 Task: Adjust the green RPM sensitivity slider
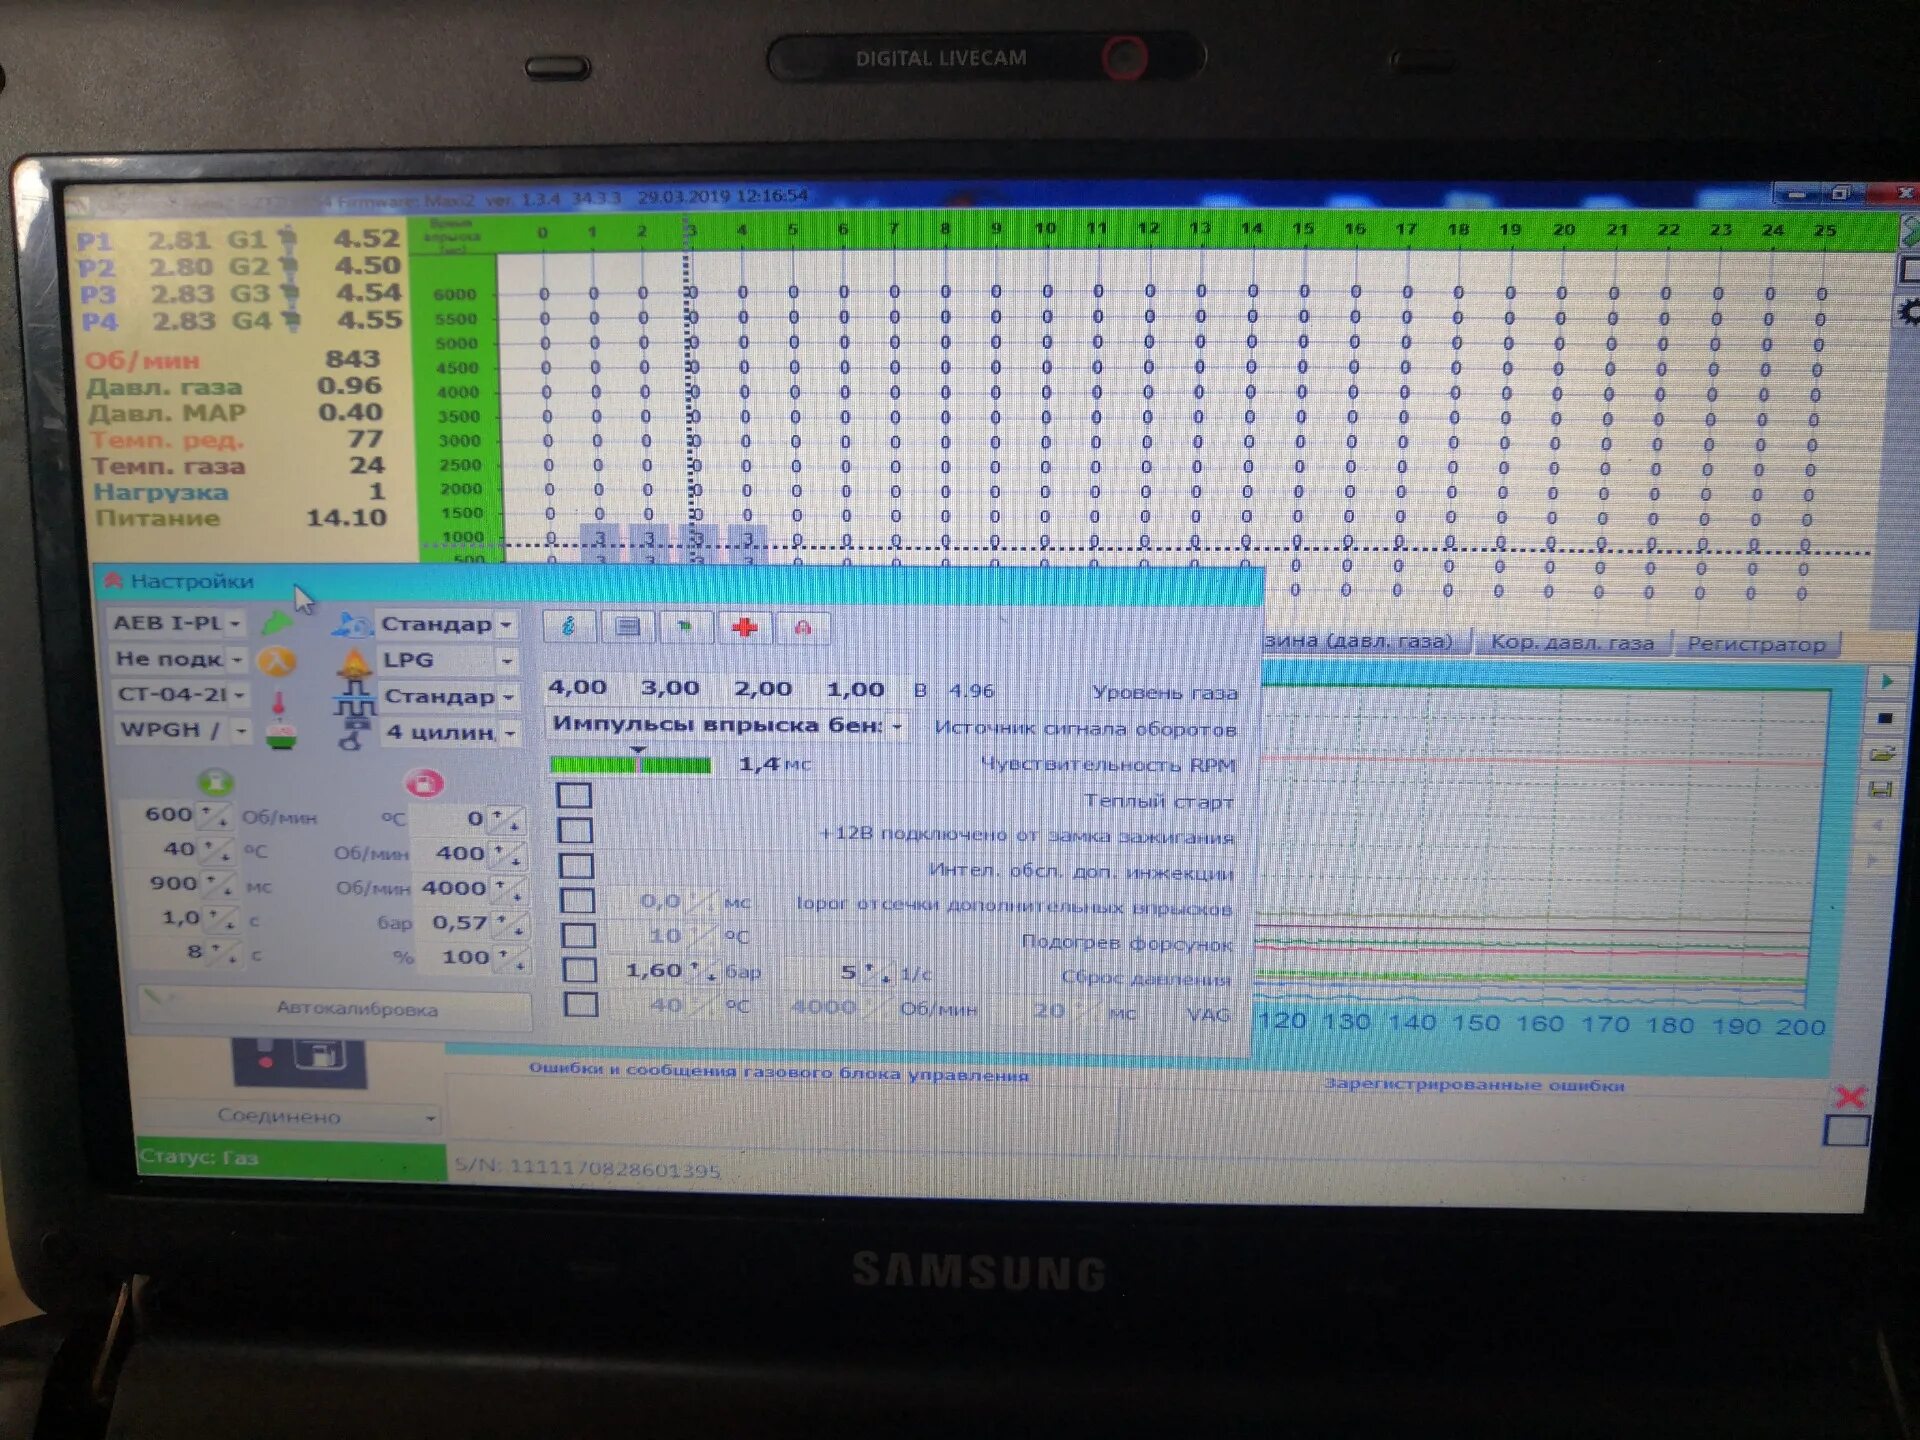point(630,765)
